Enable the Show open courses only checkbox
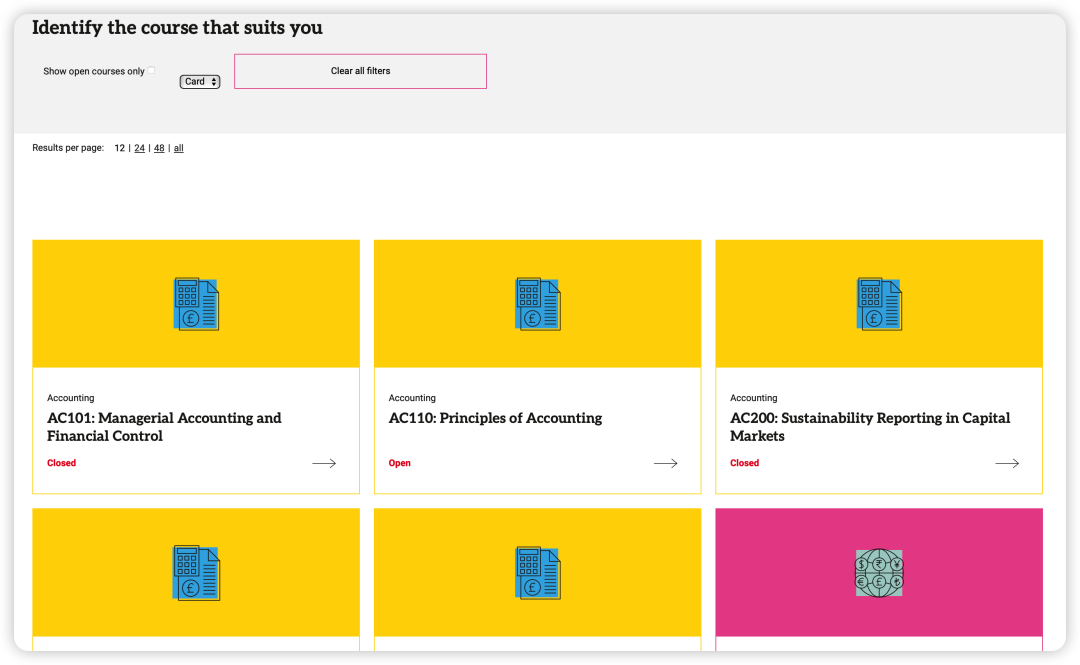The height and width of the screenshot is (665, 1080). [152, 70]
